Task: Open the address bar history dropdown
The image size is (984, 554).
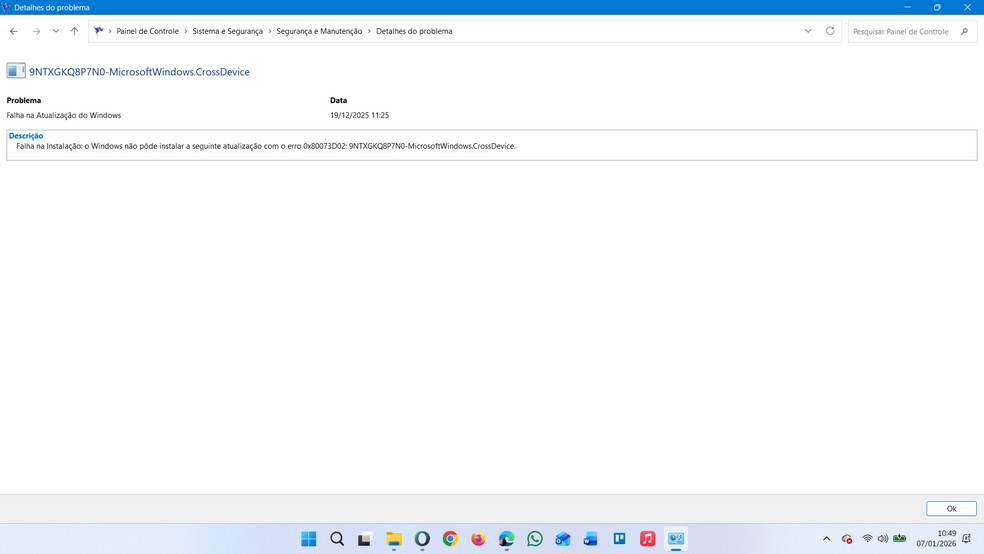Action: (x=808, y=31)
